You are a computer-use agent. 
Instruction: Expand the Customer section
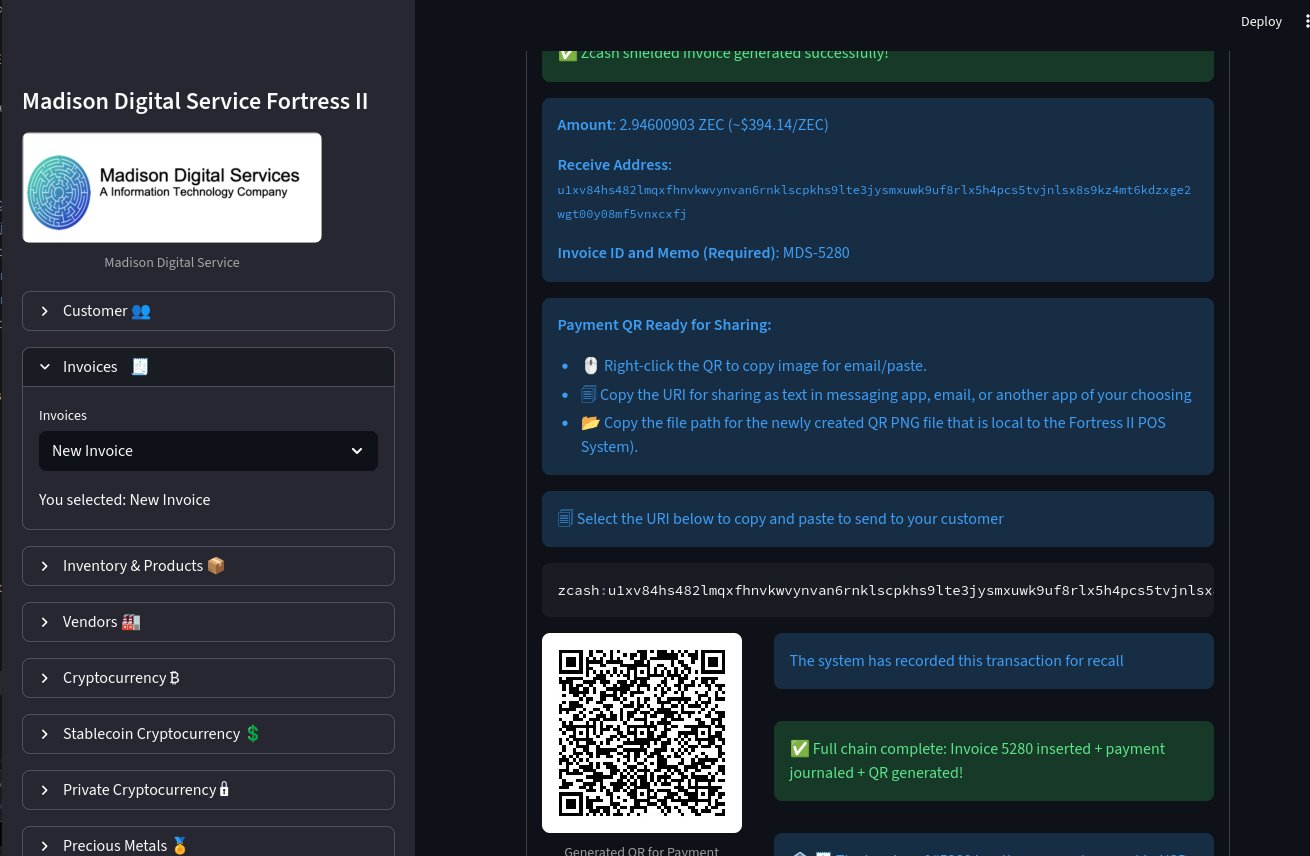[208, 311]
